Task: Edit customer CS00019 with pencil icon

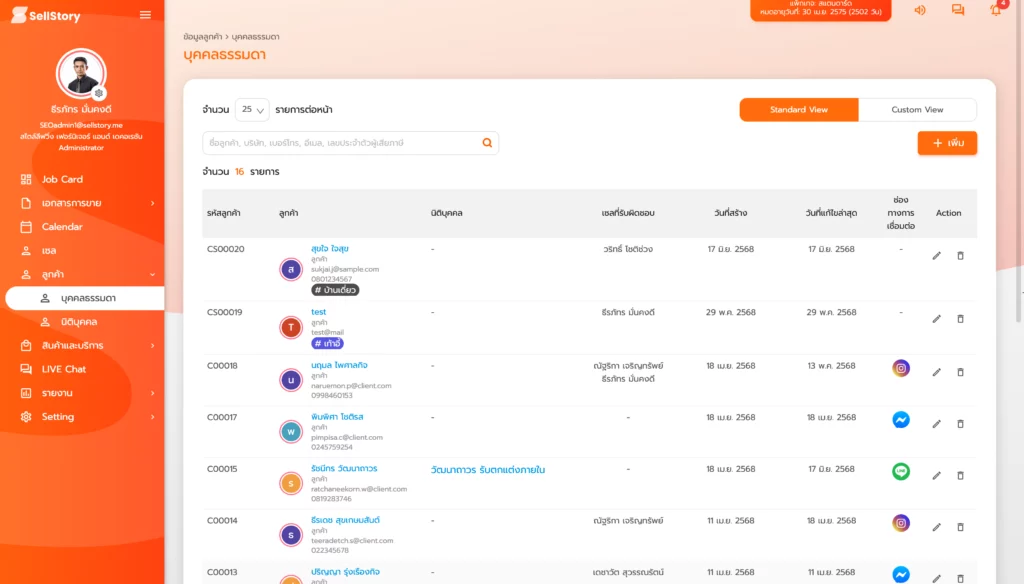Action: (936, 319)
